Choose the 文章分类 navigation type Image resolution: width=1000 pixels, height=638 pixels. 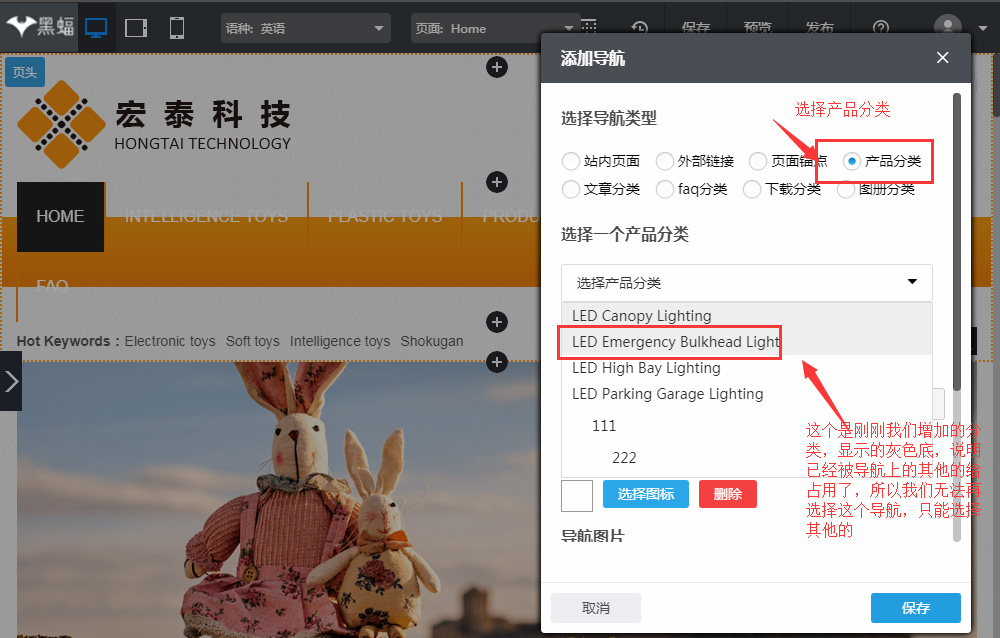pos(571,189)
